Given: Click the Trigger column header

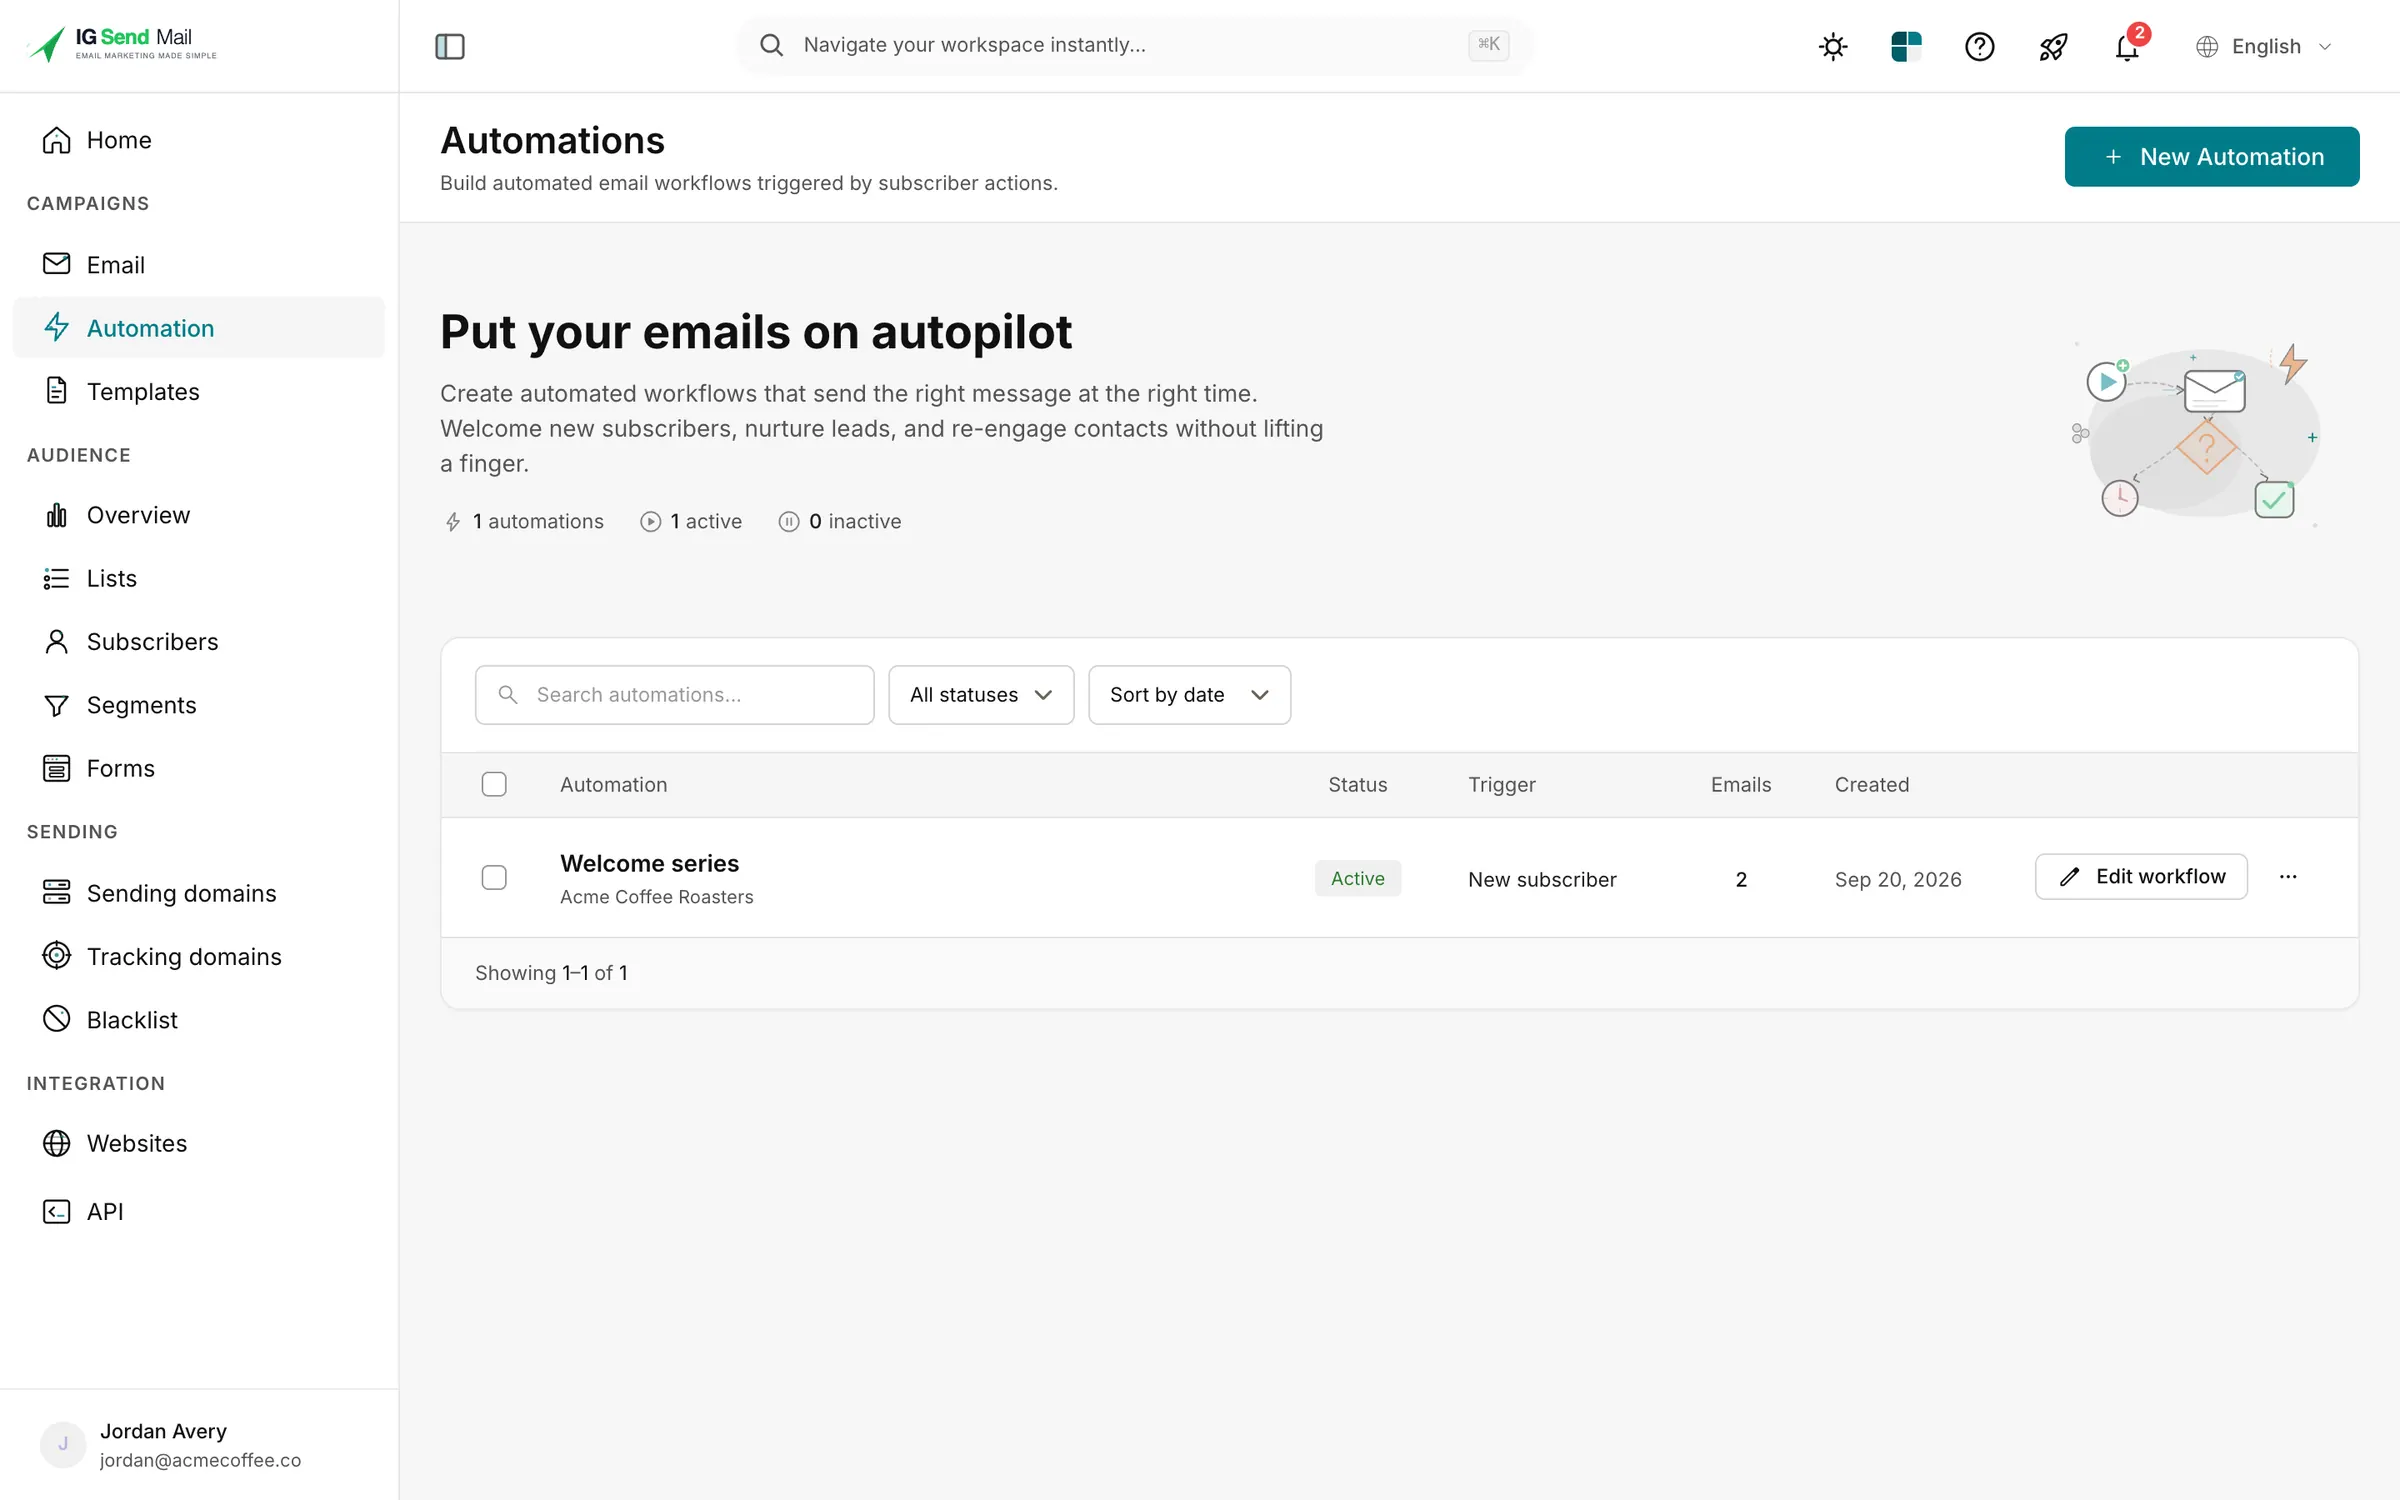Looking at the screenshot, I should (1501, 784).
